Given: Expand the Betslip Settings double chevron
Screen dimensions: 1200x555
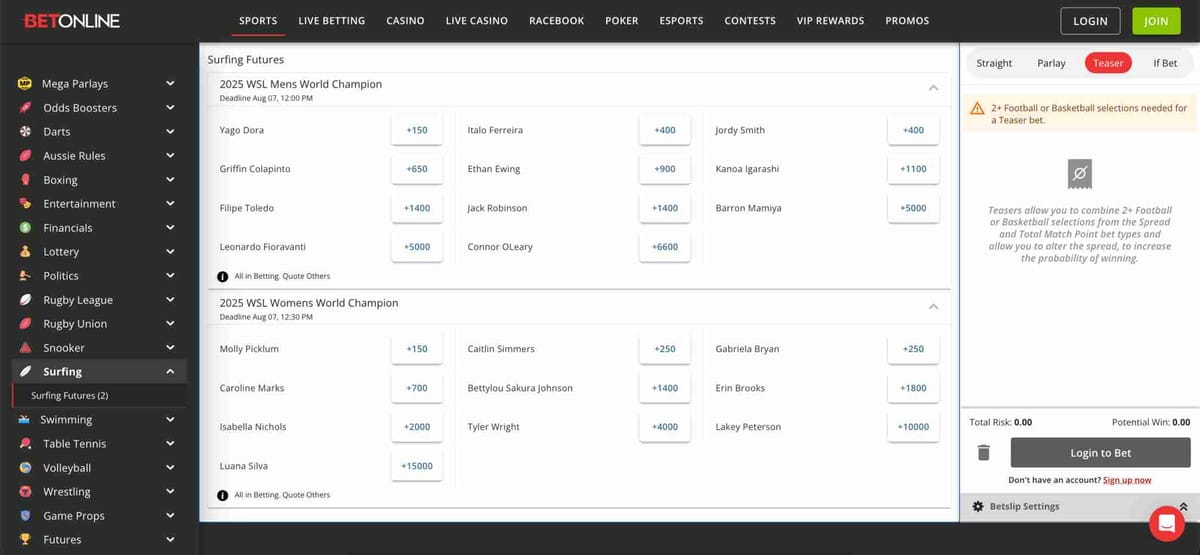Looking at the screenshot, I should [1183, 507].
